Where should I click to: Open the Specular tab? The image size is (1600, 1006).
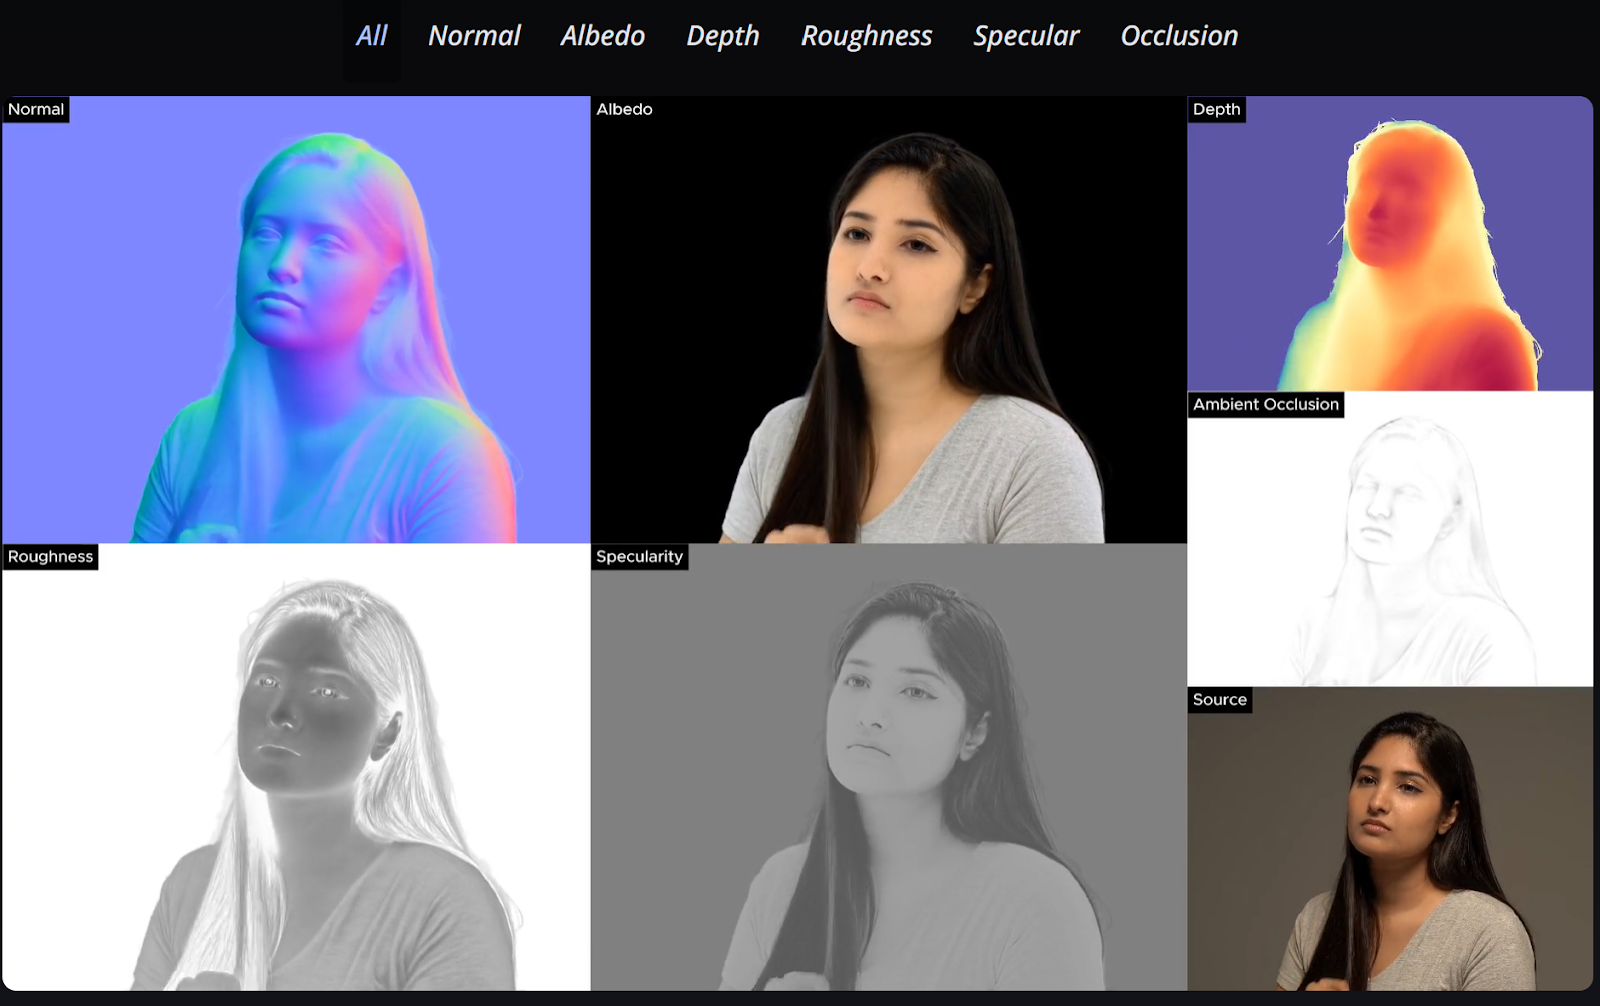(1026, 36)
